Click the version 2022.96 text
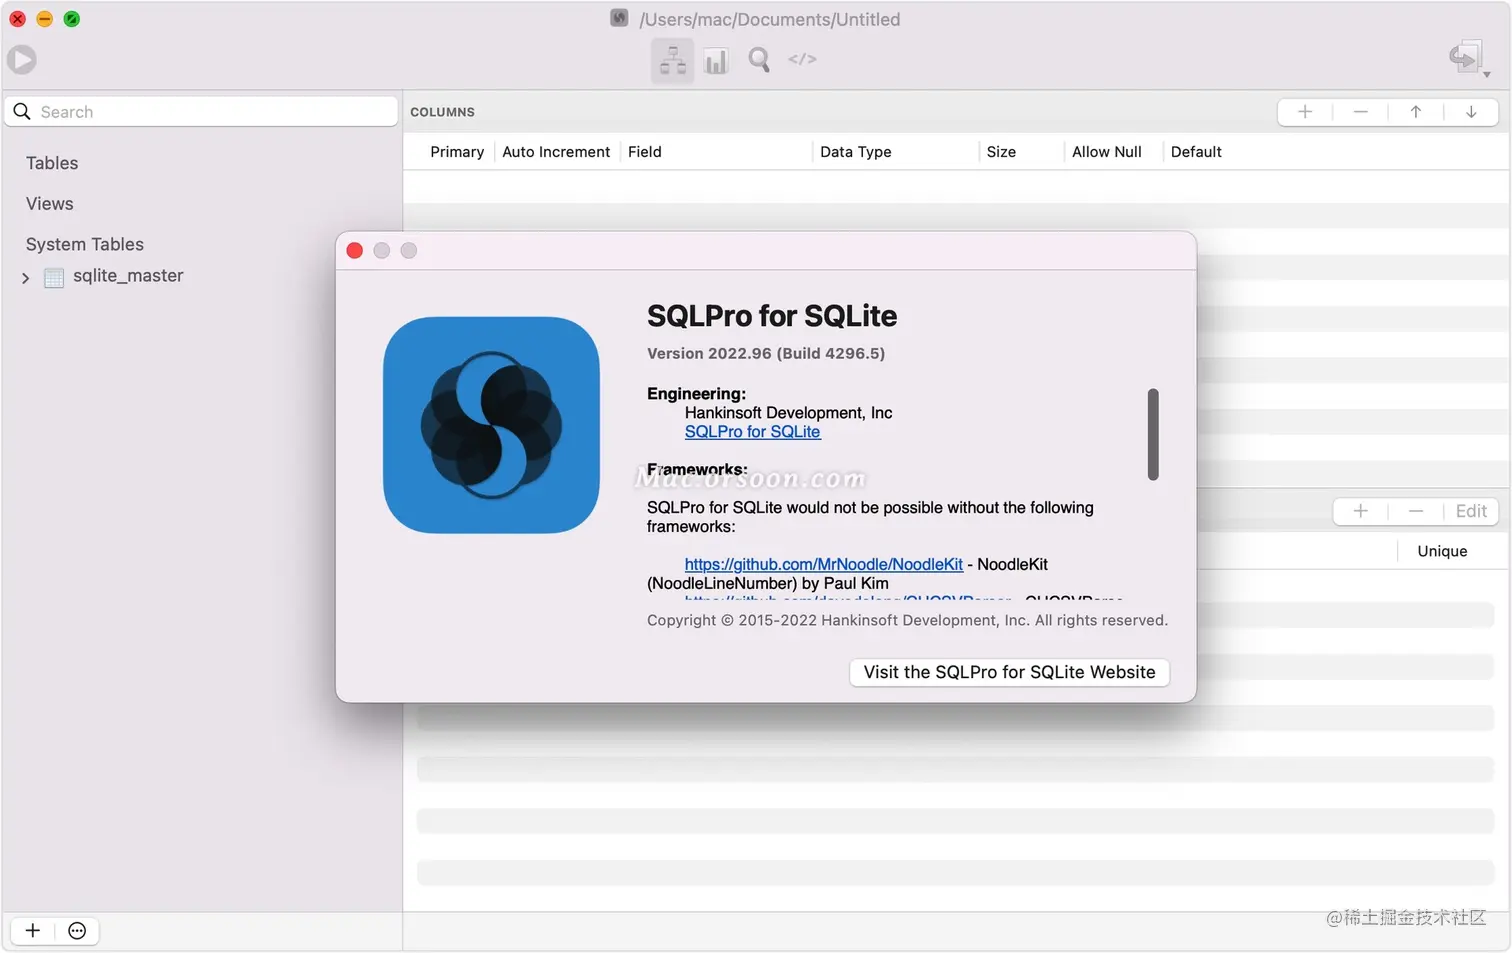Viewport: 1512px width, 953px height. 766,353
